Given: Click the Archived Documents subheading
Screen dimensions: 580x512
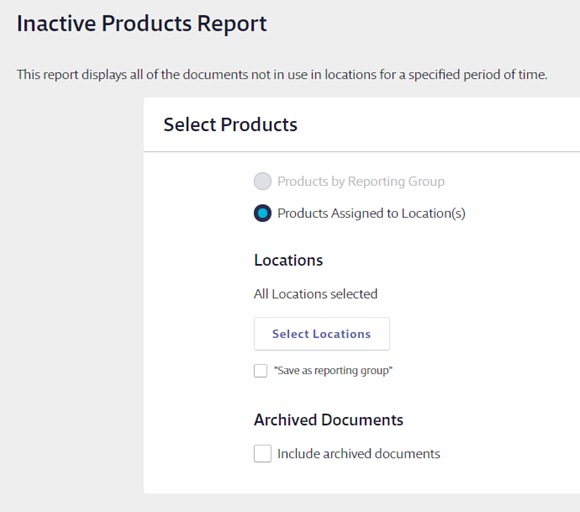Looking at the screenshot, I should point(328,420).
